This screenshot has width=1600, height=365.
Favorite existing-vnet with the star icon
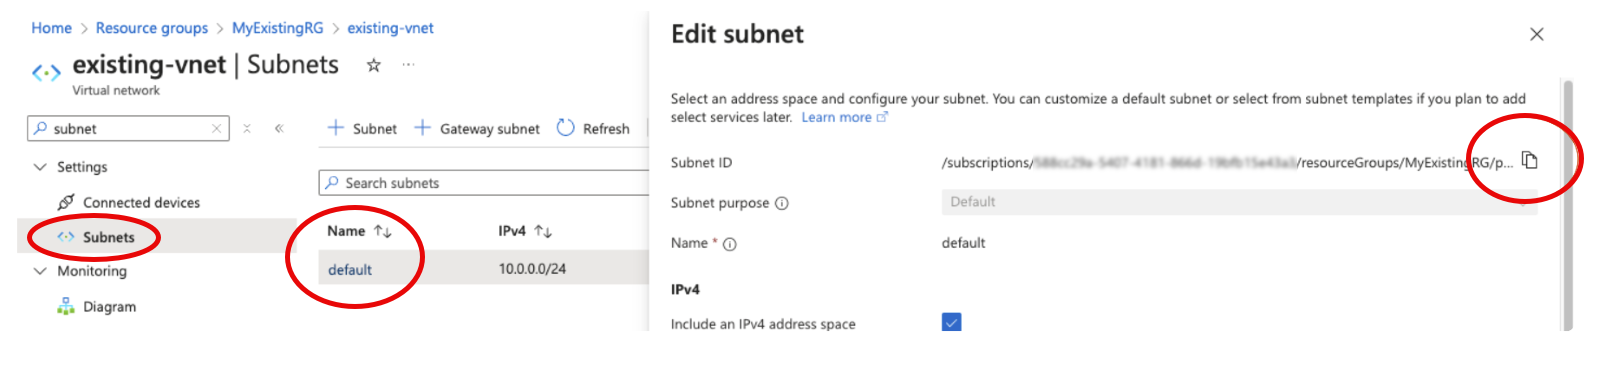[373, 65]
